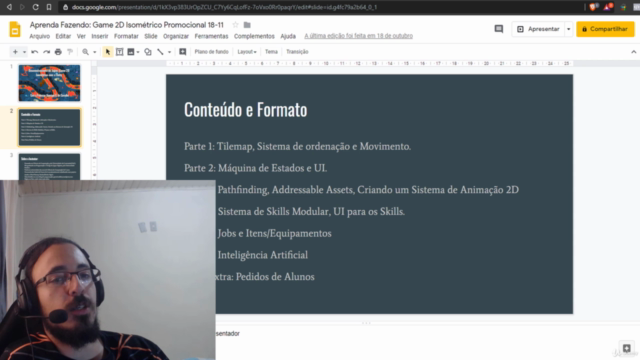Open the move-to-folder icon

pos(247,25)
